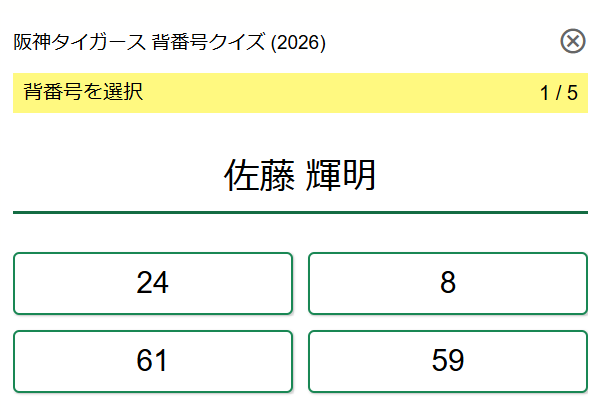600x420 pixels.
Task: Tap the top-right answer option 8
Action: click(447, 283)
